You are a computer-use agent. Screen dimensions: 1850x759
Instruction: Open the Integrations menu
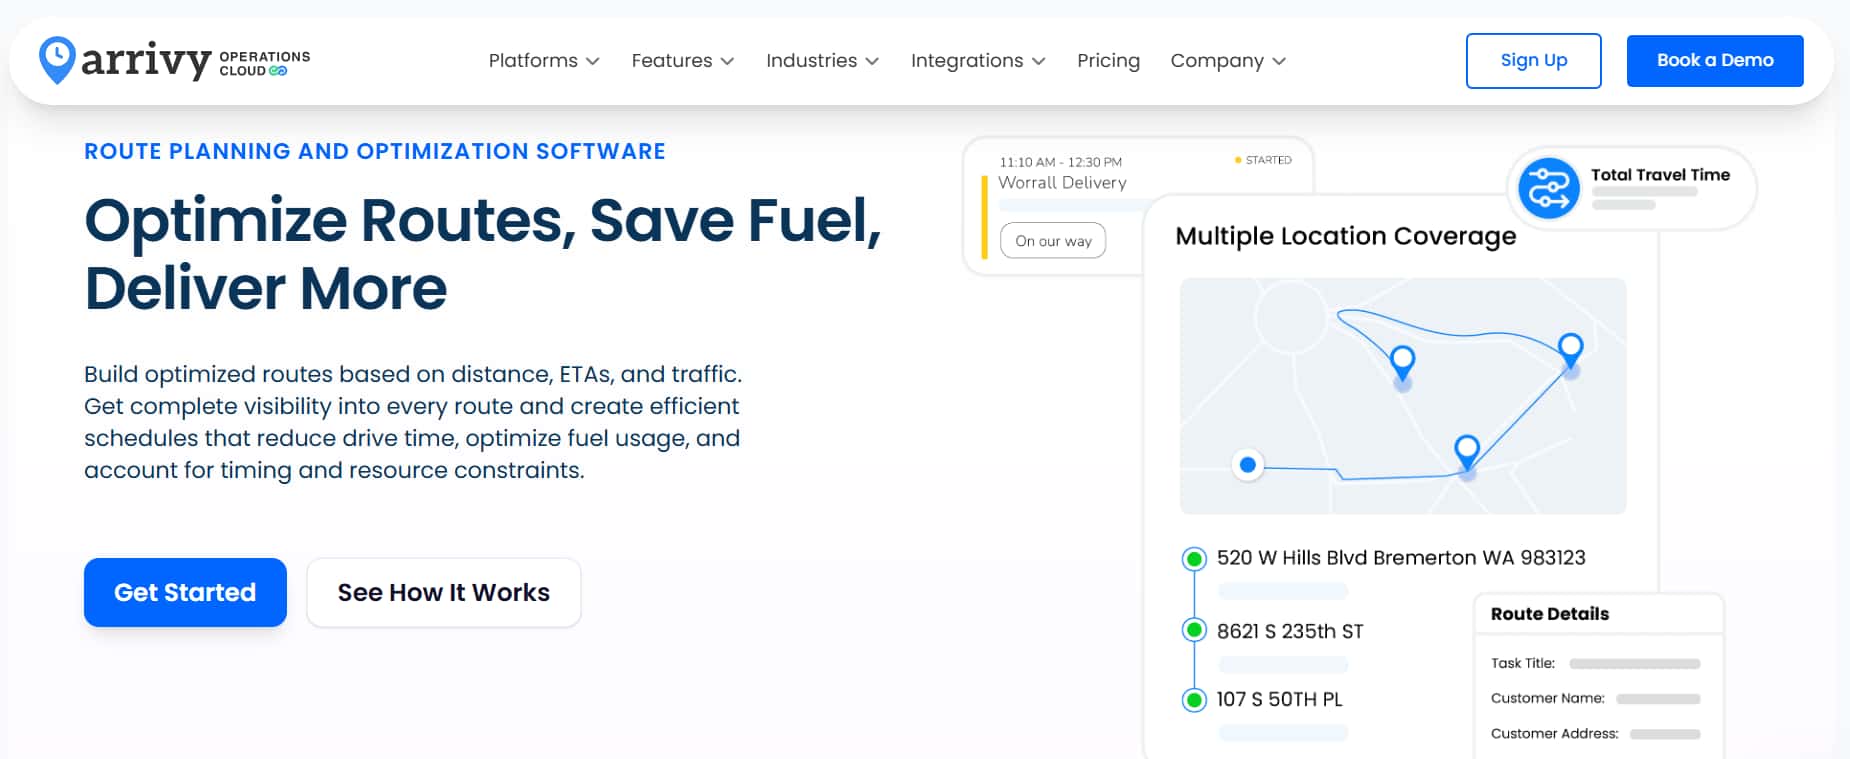pos(977,61)
